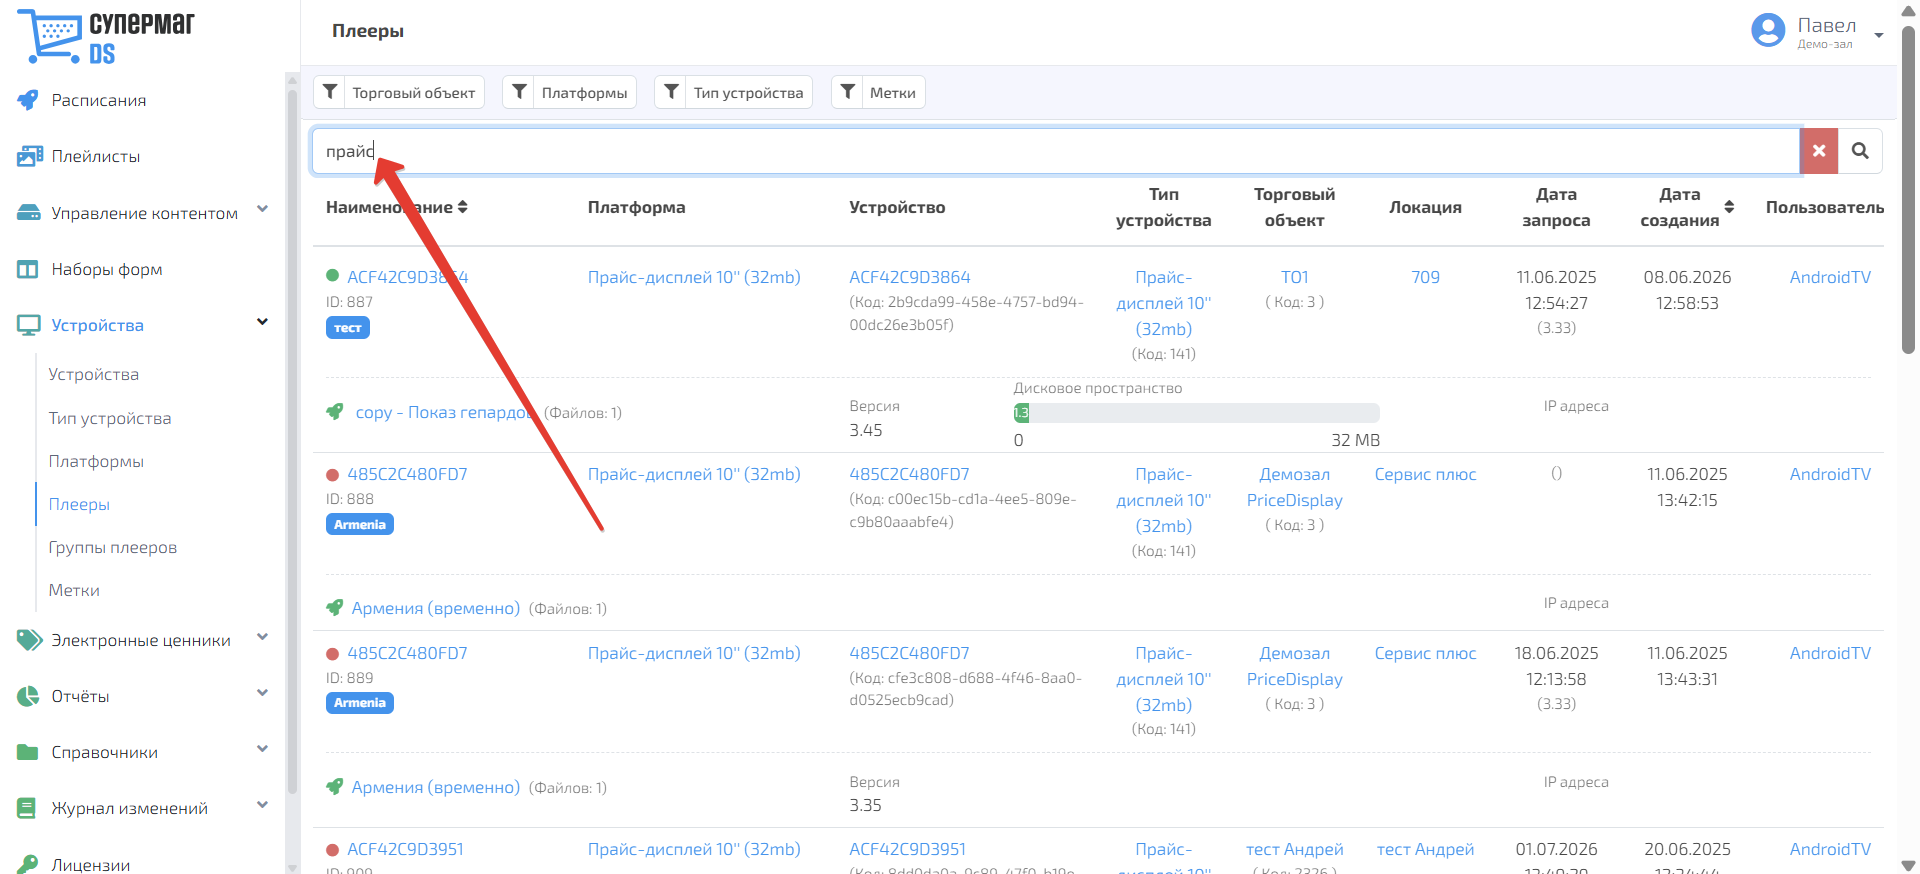Viewport: 1920px width, 874px height.
Task: Click the тест tag on player ID 887
Action: click(348, 328)
